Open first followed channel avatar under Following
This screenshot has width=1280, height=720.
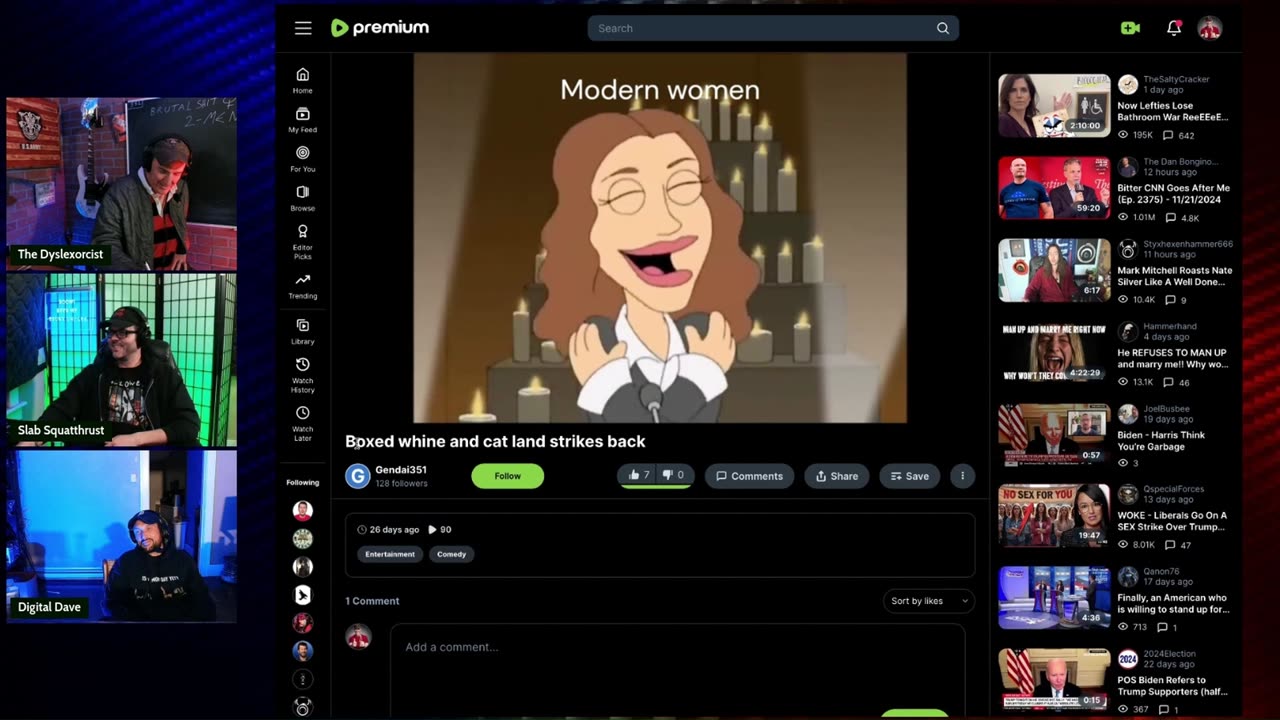coord(303,511)
